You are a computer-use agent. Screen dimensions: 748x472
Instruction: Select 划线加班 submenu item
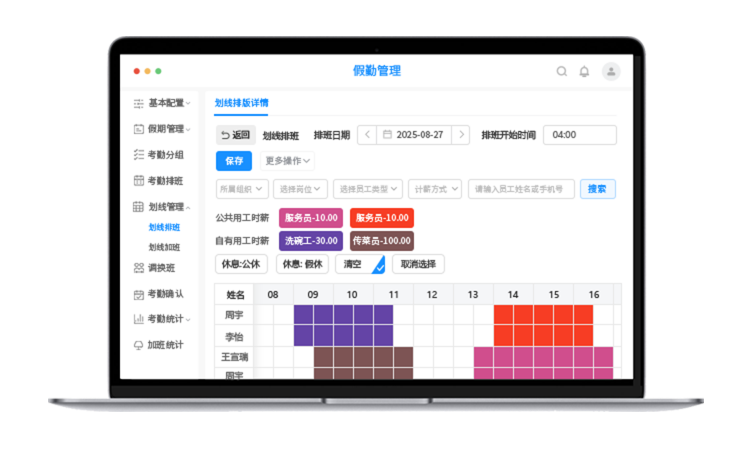[x=164, y=247]
